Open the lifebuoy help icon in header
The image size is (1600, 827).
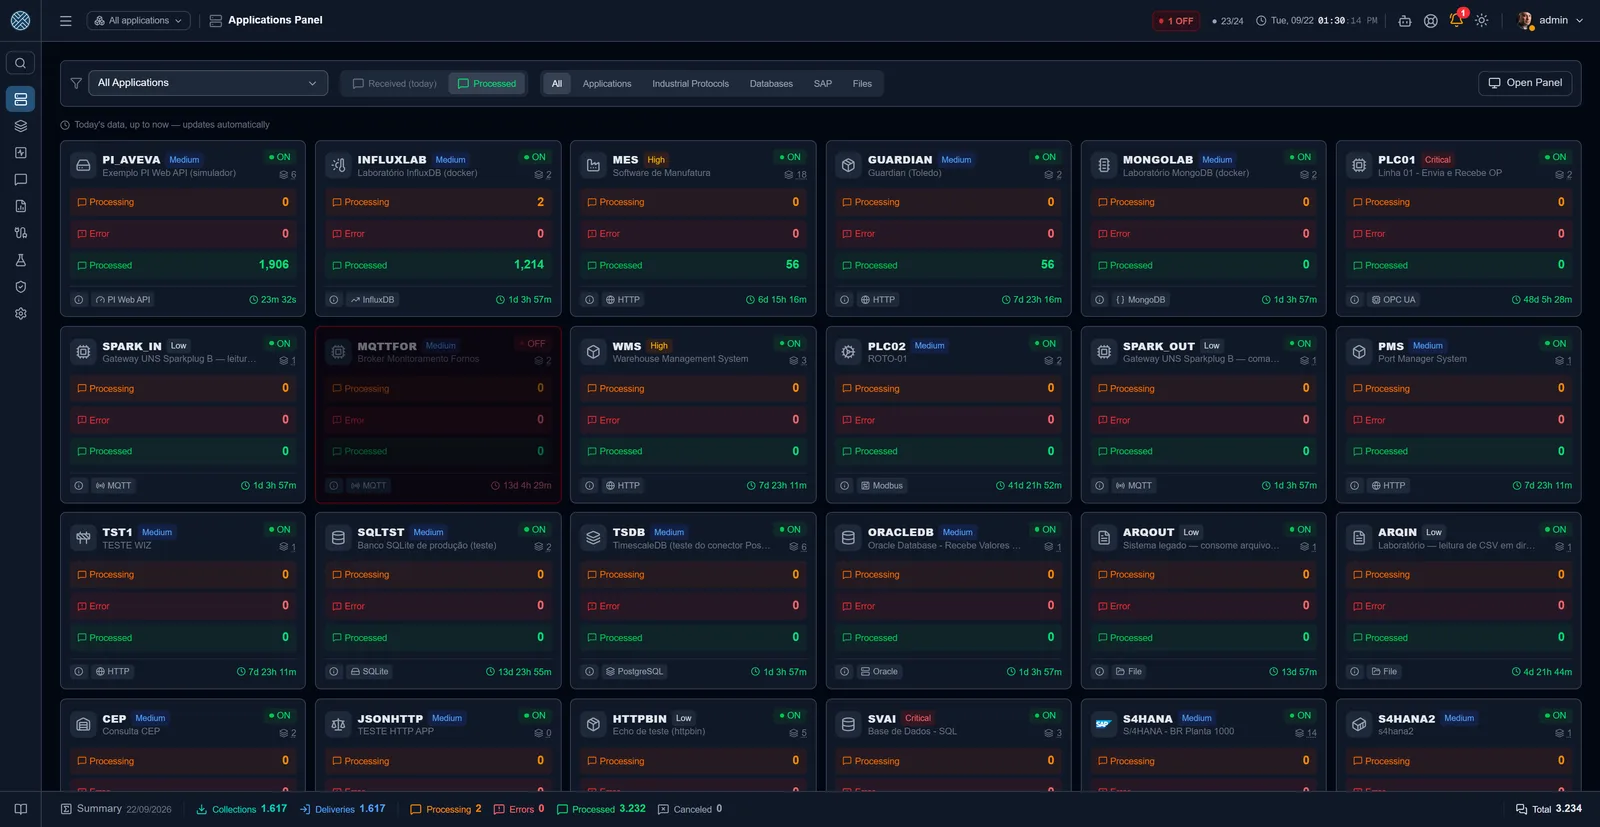click(x=1431, y=20)
